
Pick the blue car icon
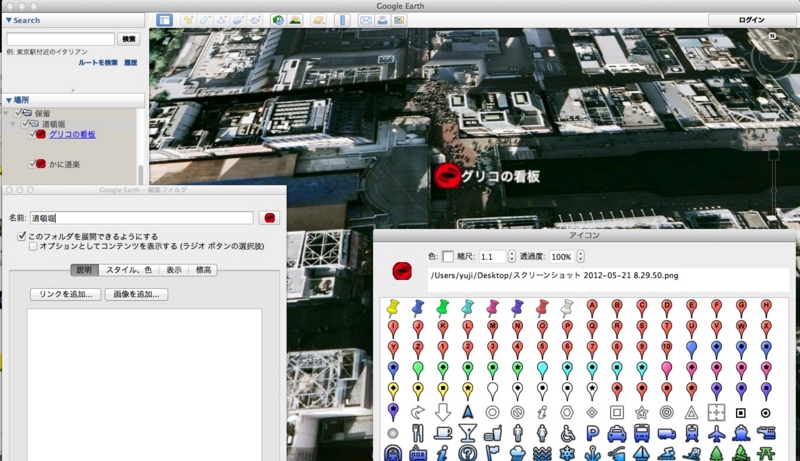617,433
